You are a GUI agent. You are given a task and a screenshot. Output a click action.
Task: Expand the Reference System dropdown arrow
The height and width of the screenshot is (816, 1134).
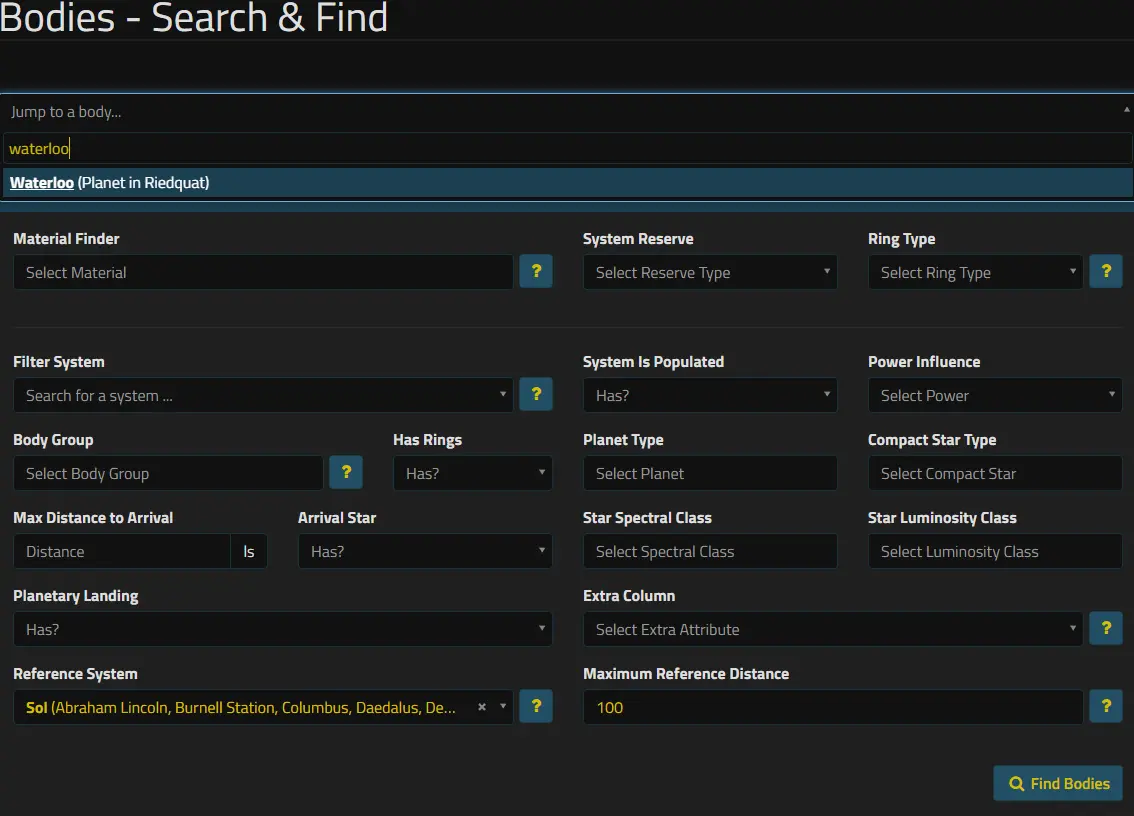pyautogui.click(x=503, y=707)
